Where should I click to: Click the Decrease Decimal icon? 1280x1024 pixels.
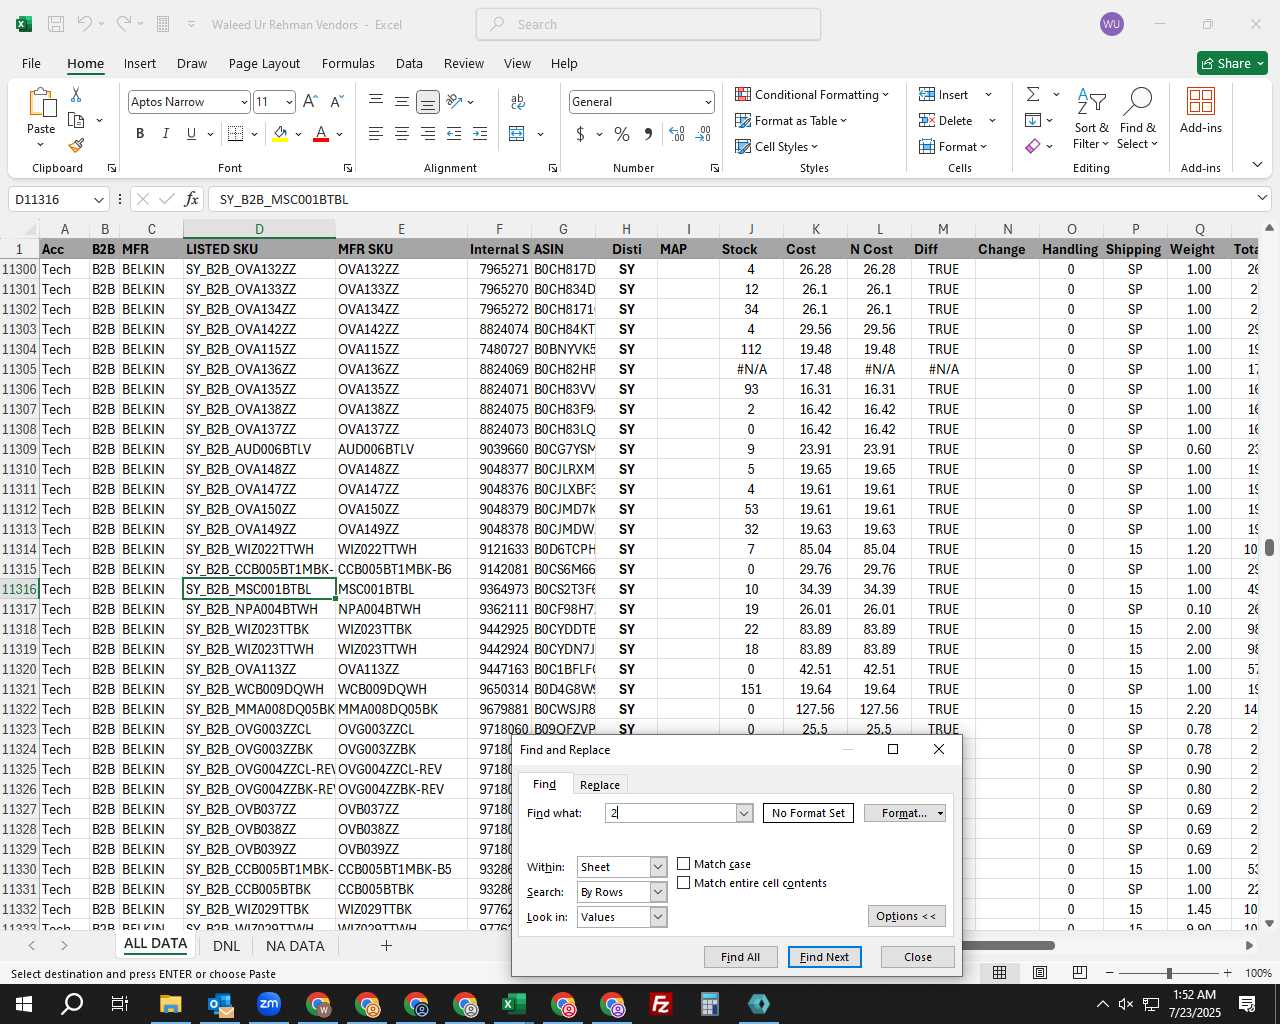[703, 134]
